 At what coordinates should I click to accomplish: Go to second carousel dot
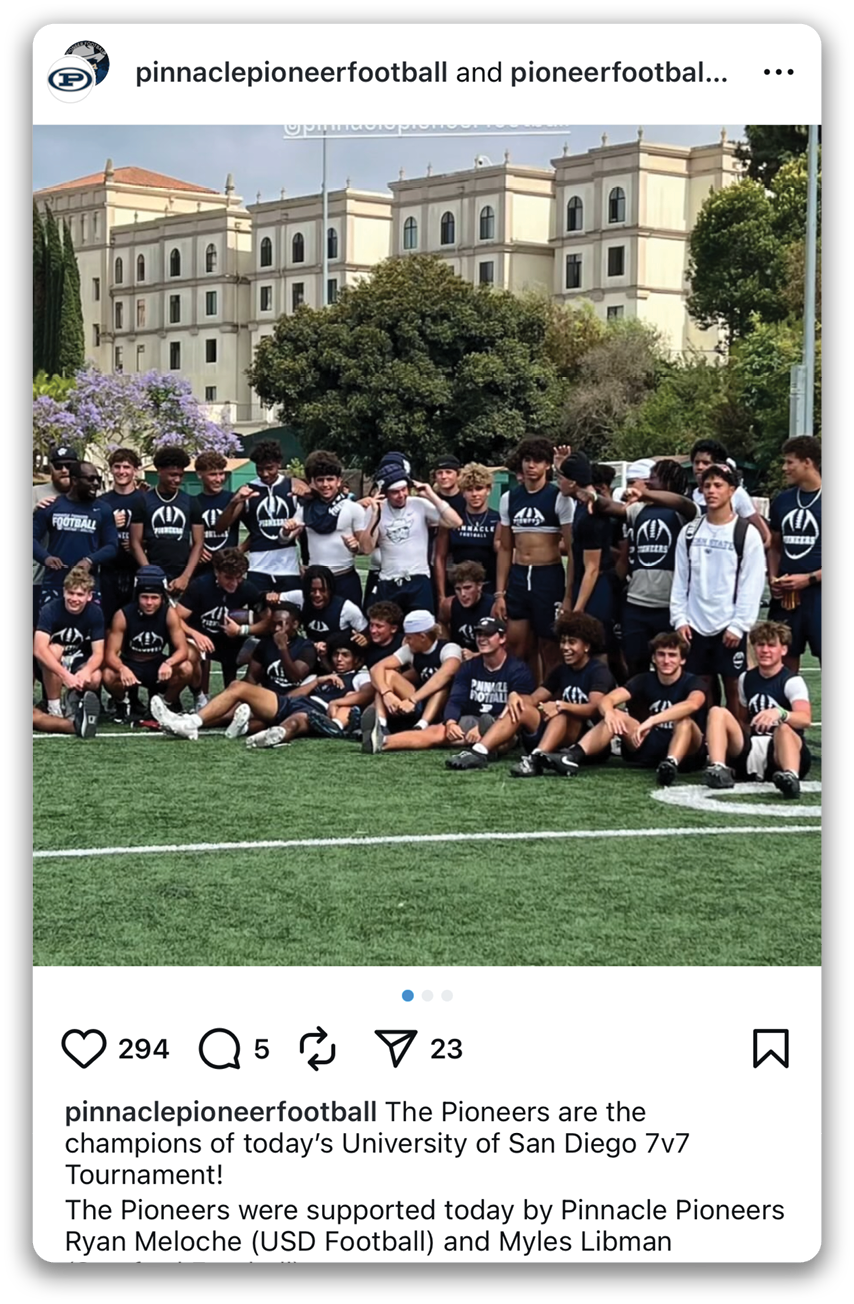point(427,995)
